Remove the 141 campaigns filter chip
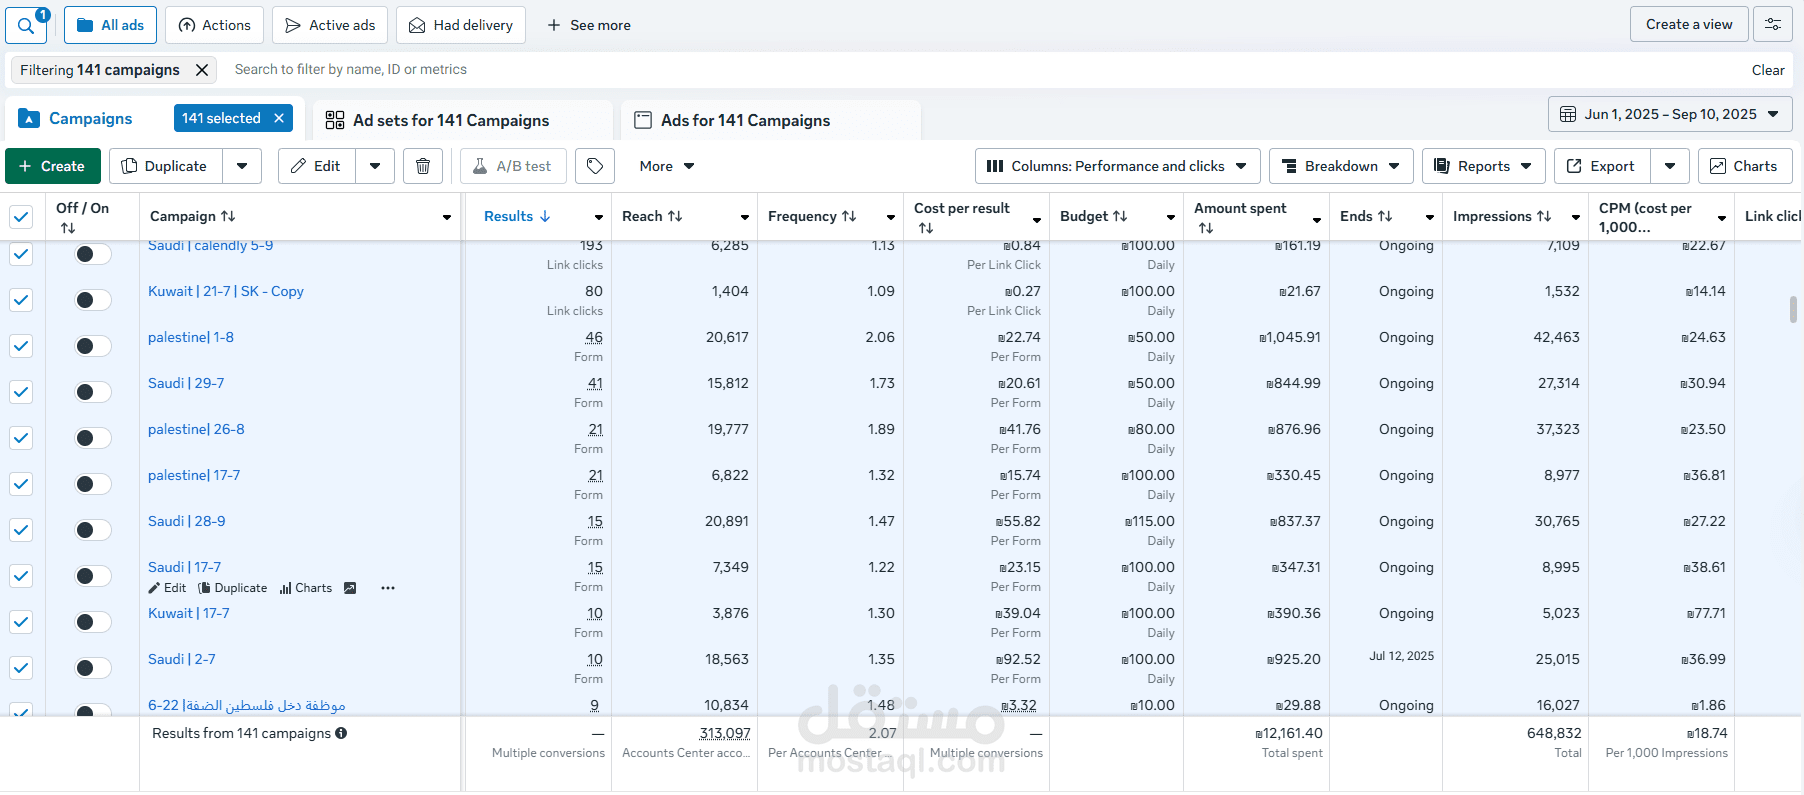This screenshot has height=795, width=1804. coord(202,70)
